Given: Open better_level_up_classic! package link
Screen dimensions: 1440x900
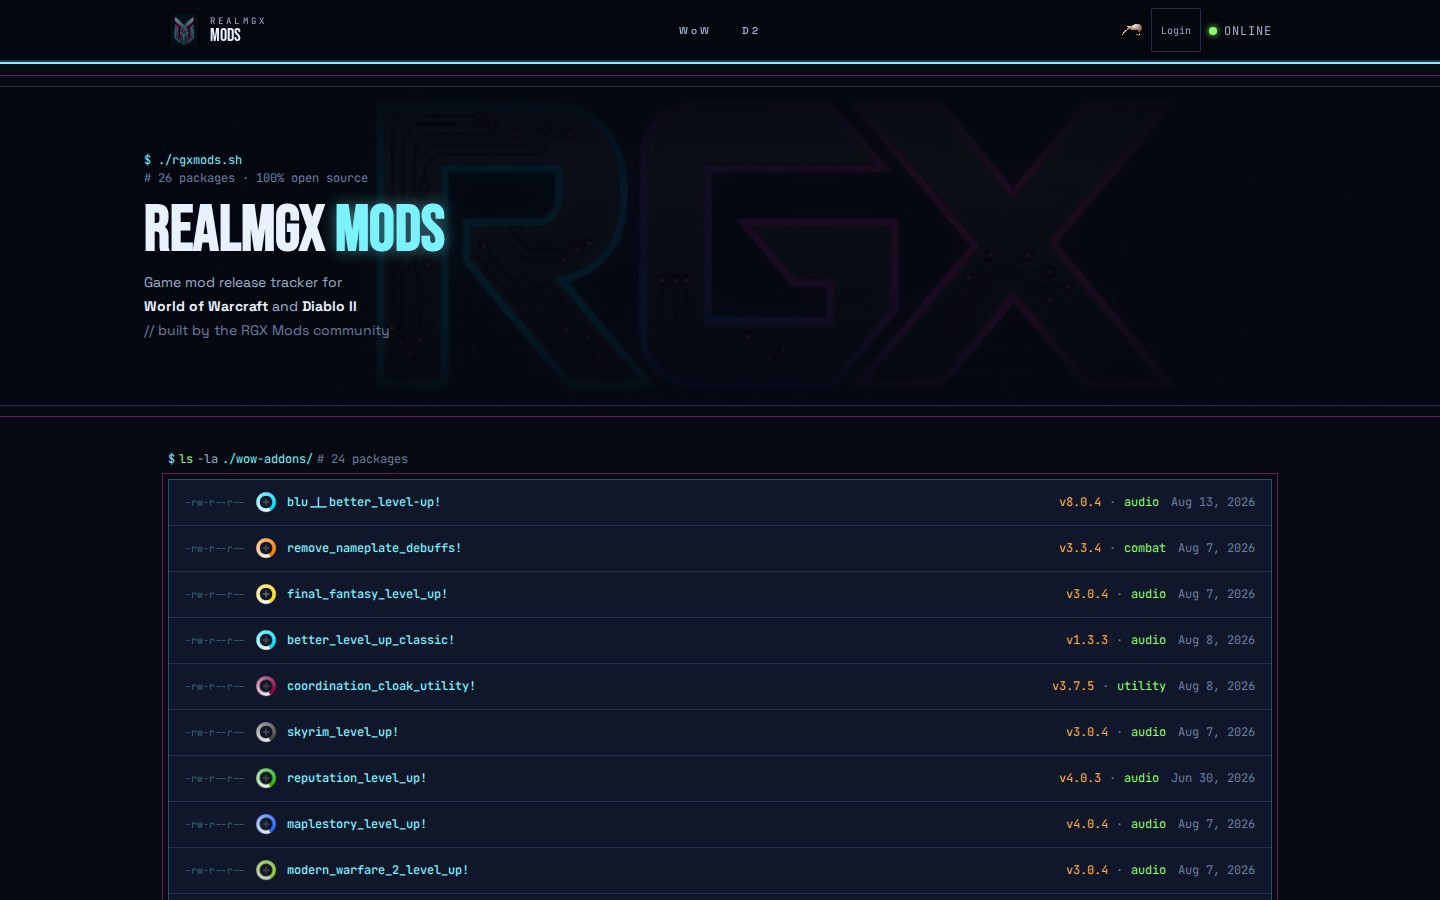Looking at the screenshot, I should pos(371,640).
